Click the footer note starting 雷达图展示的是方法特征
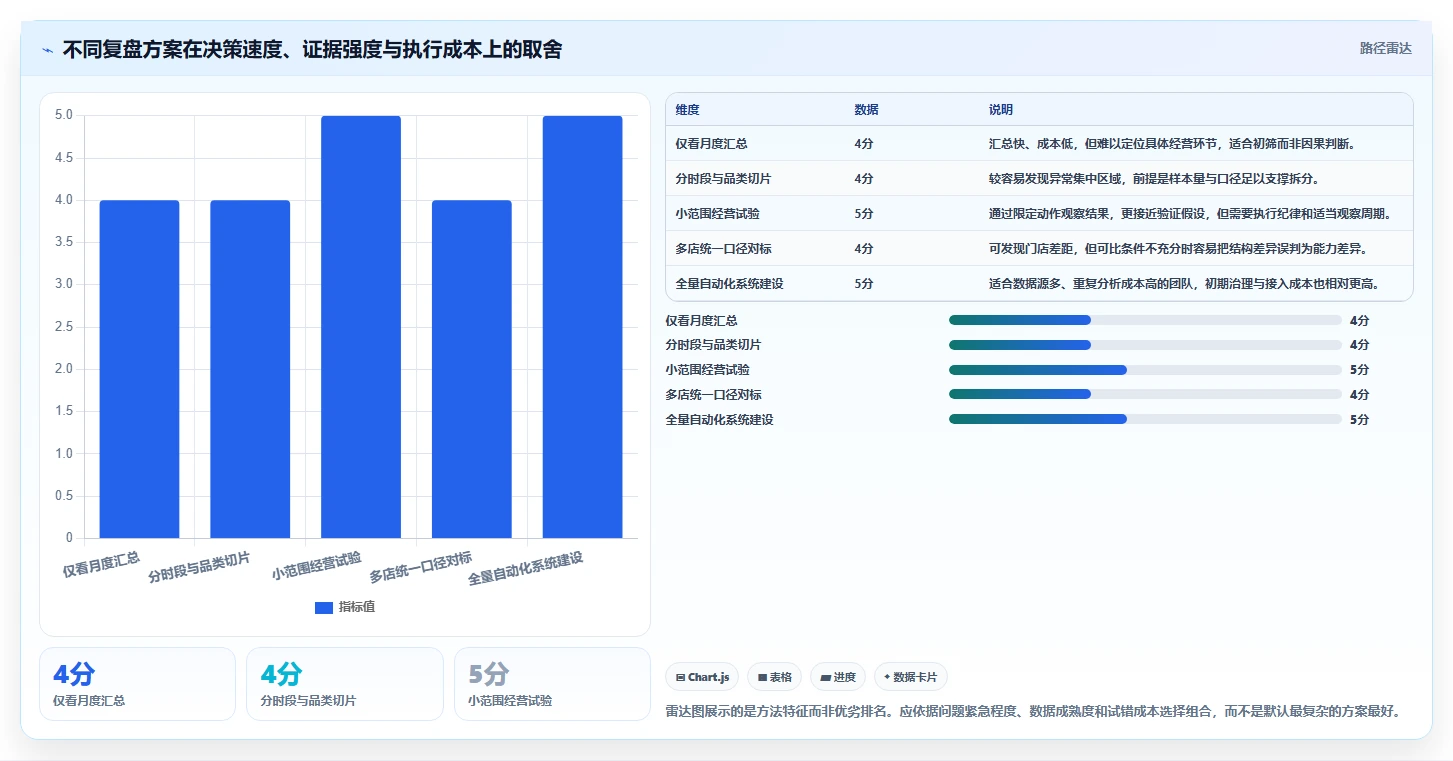The height and width of the screenshot is (761, 1453). (1032, 711)
